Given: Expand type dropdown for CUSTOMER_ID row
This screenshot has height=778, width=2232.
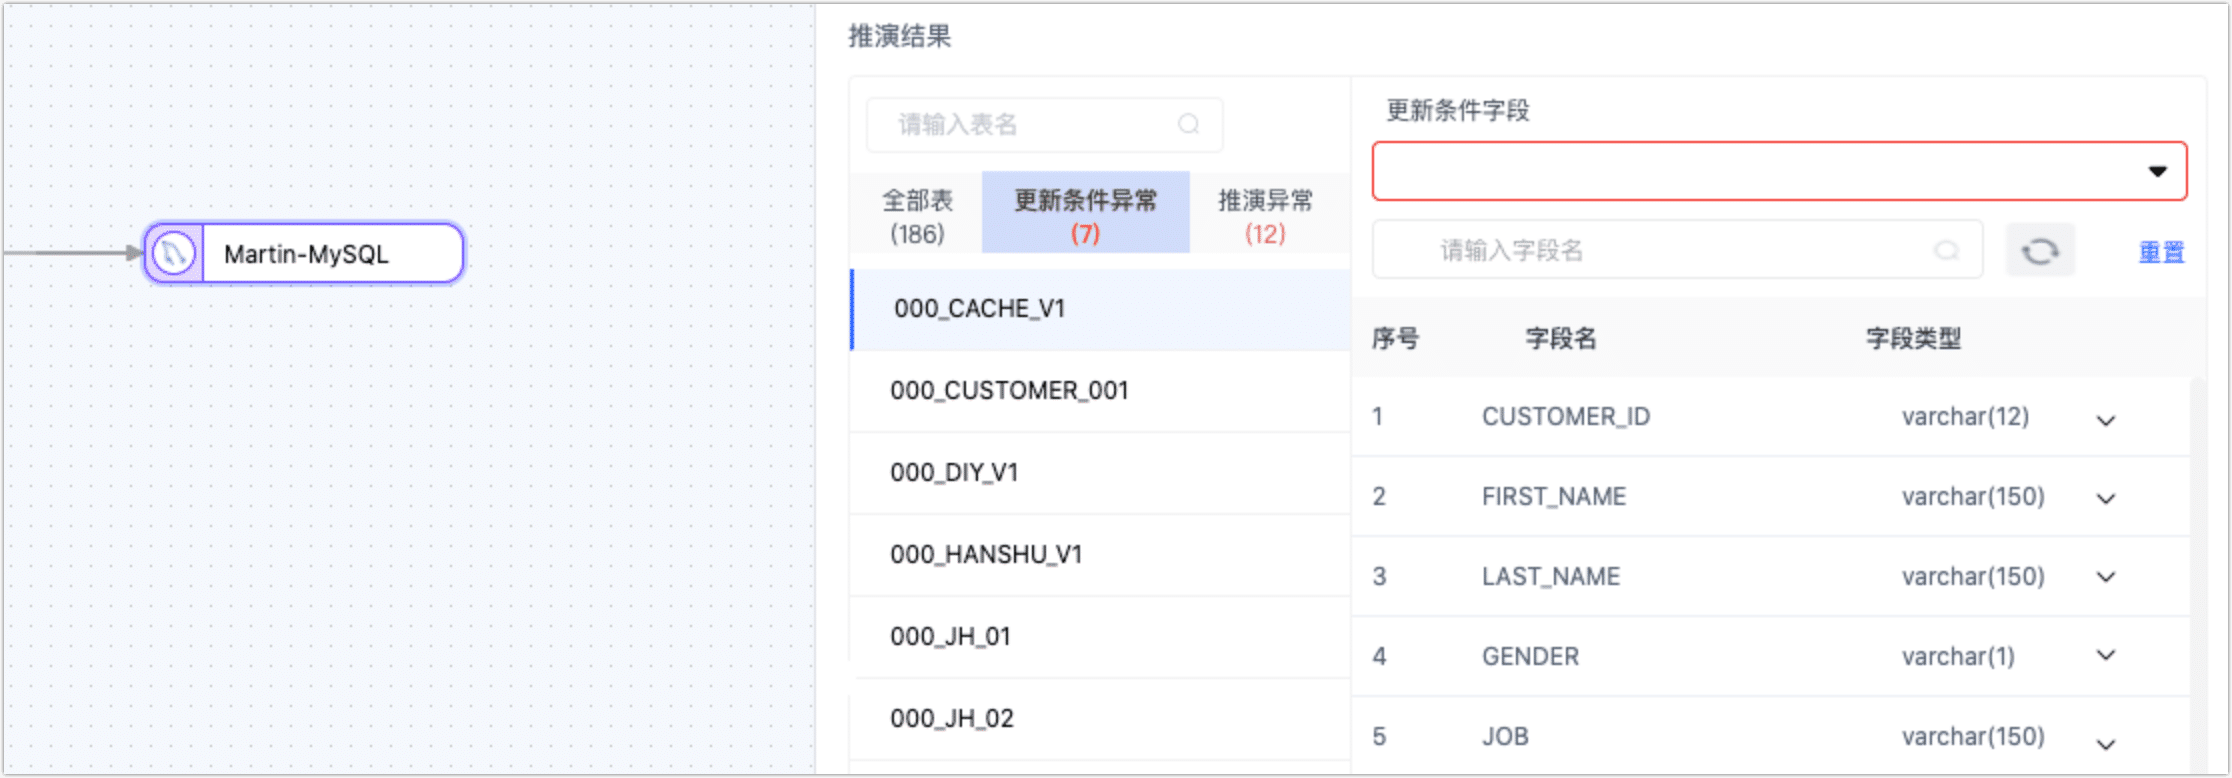Looking at the screenshot, I should coord(2106,420).
